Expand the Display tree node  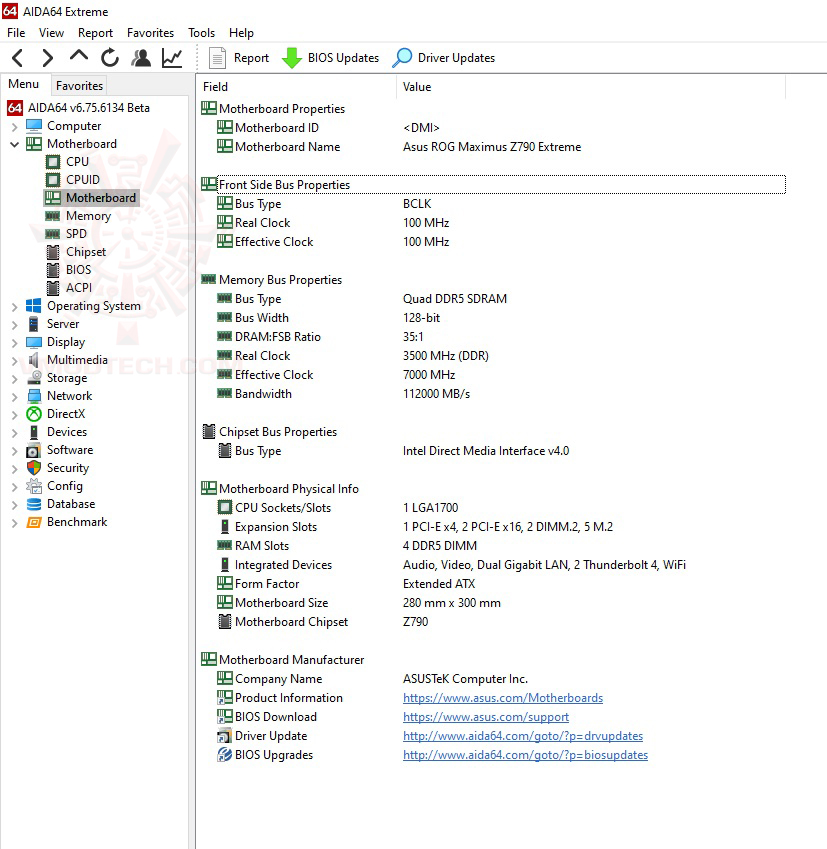tap(15, 343)
